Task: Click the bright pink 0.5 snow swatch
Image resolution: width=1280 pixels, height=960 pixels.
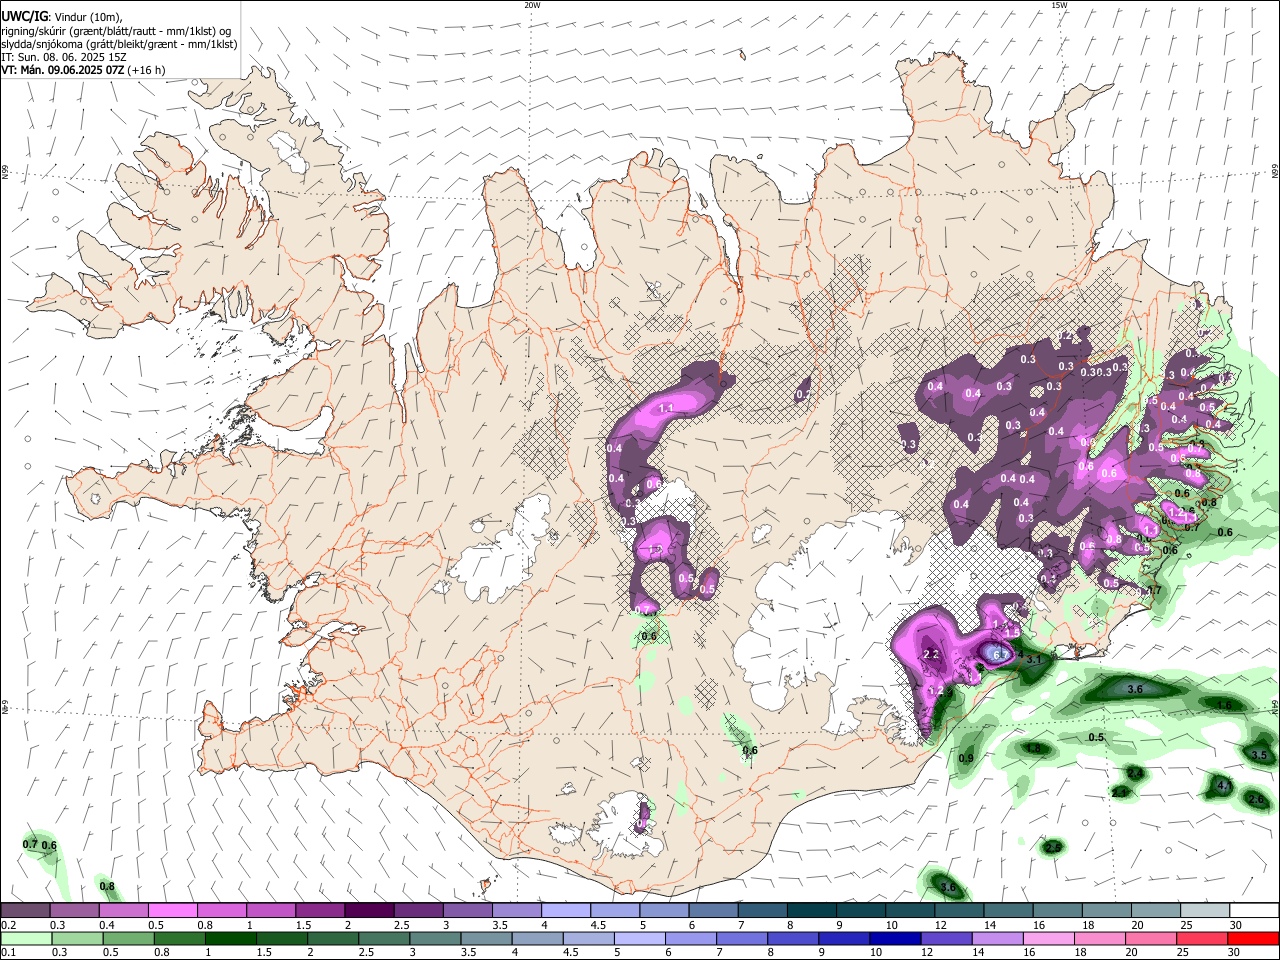Action: 172,910
